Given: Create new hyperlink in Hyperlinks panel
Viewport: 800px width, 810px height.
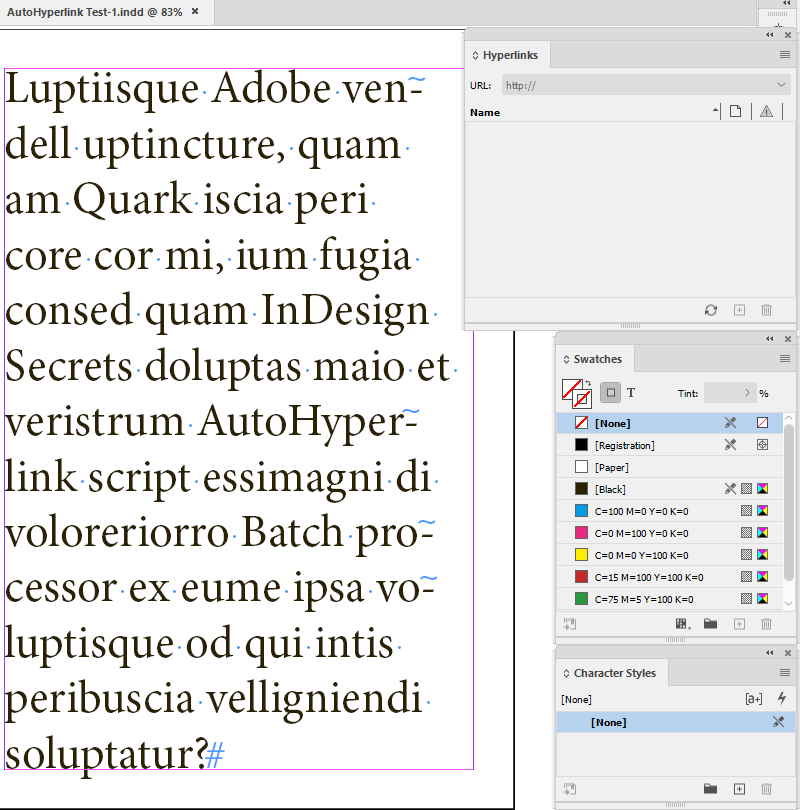Looking at the screenshot, I should tap(739, 310).
